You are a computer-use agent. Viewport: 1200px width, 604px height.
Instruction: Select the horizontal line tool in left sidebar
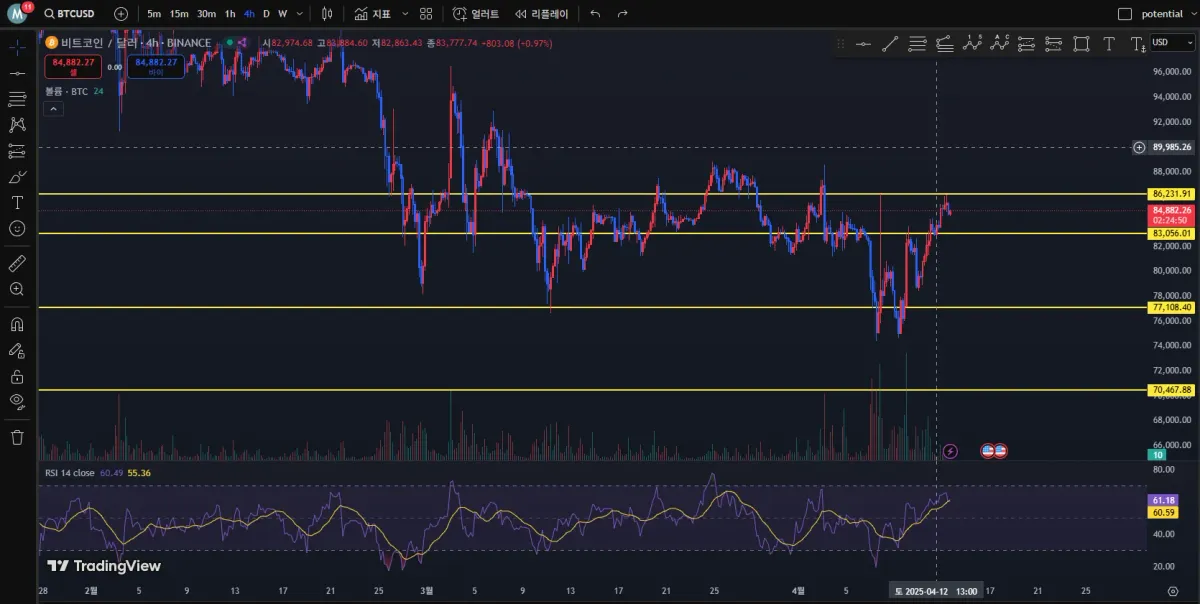[16, 73]
